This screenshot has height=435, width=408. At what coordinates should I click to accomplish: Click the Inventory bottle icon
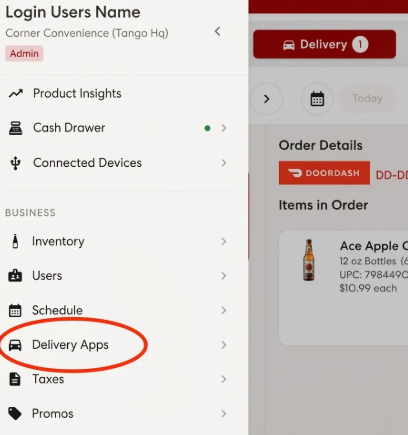click(15, 241)
